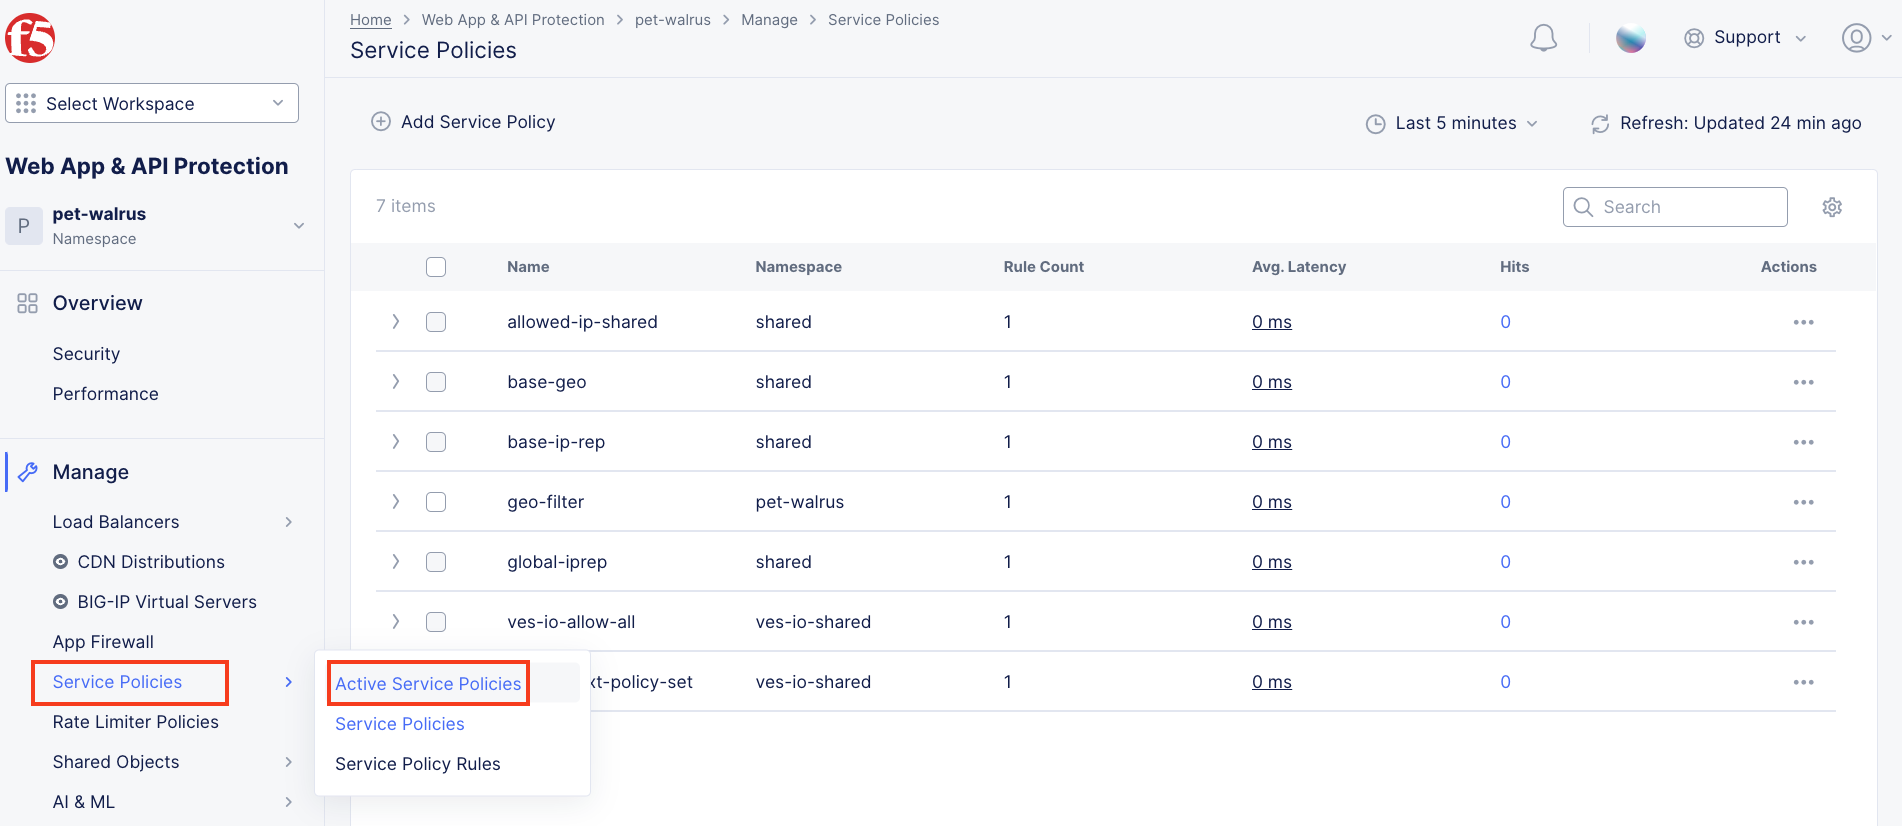Image resolution: width=1902 pixels, height=826 pixels.
Task: Open Load Balancers in sidebar
Action: point(116,522)
